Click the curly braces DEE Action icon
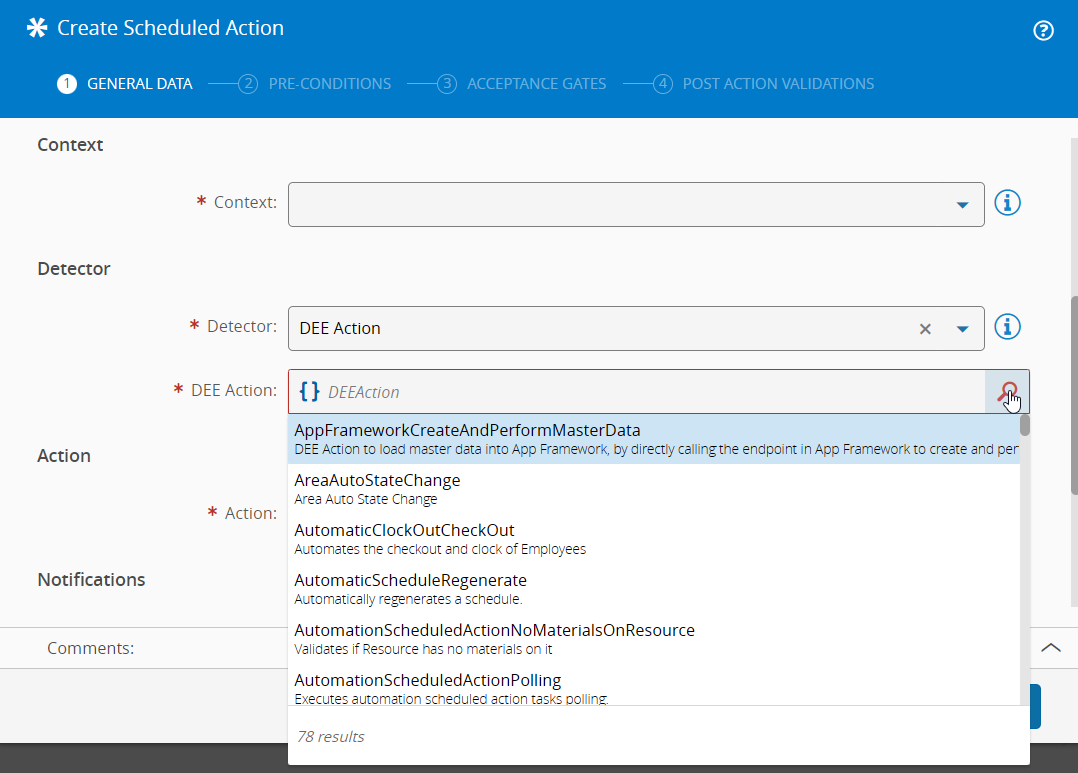The height and width of the screenshot is (773, 1078). pyautogui.click(x=310, y=392)
